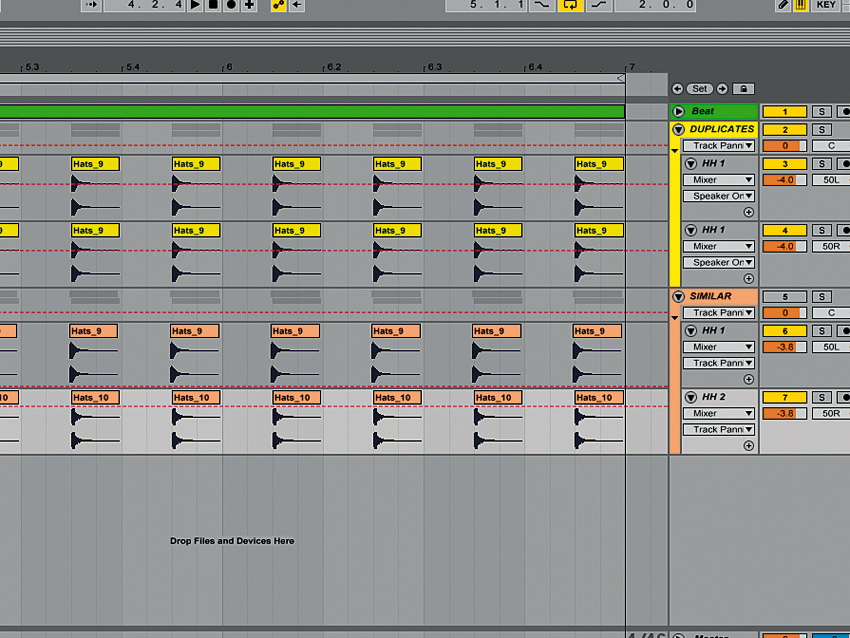Enable Draw Mode pencil icon
This screenshot has width=850, height=638.
point(784,5)
